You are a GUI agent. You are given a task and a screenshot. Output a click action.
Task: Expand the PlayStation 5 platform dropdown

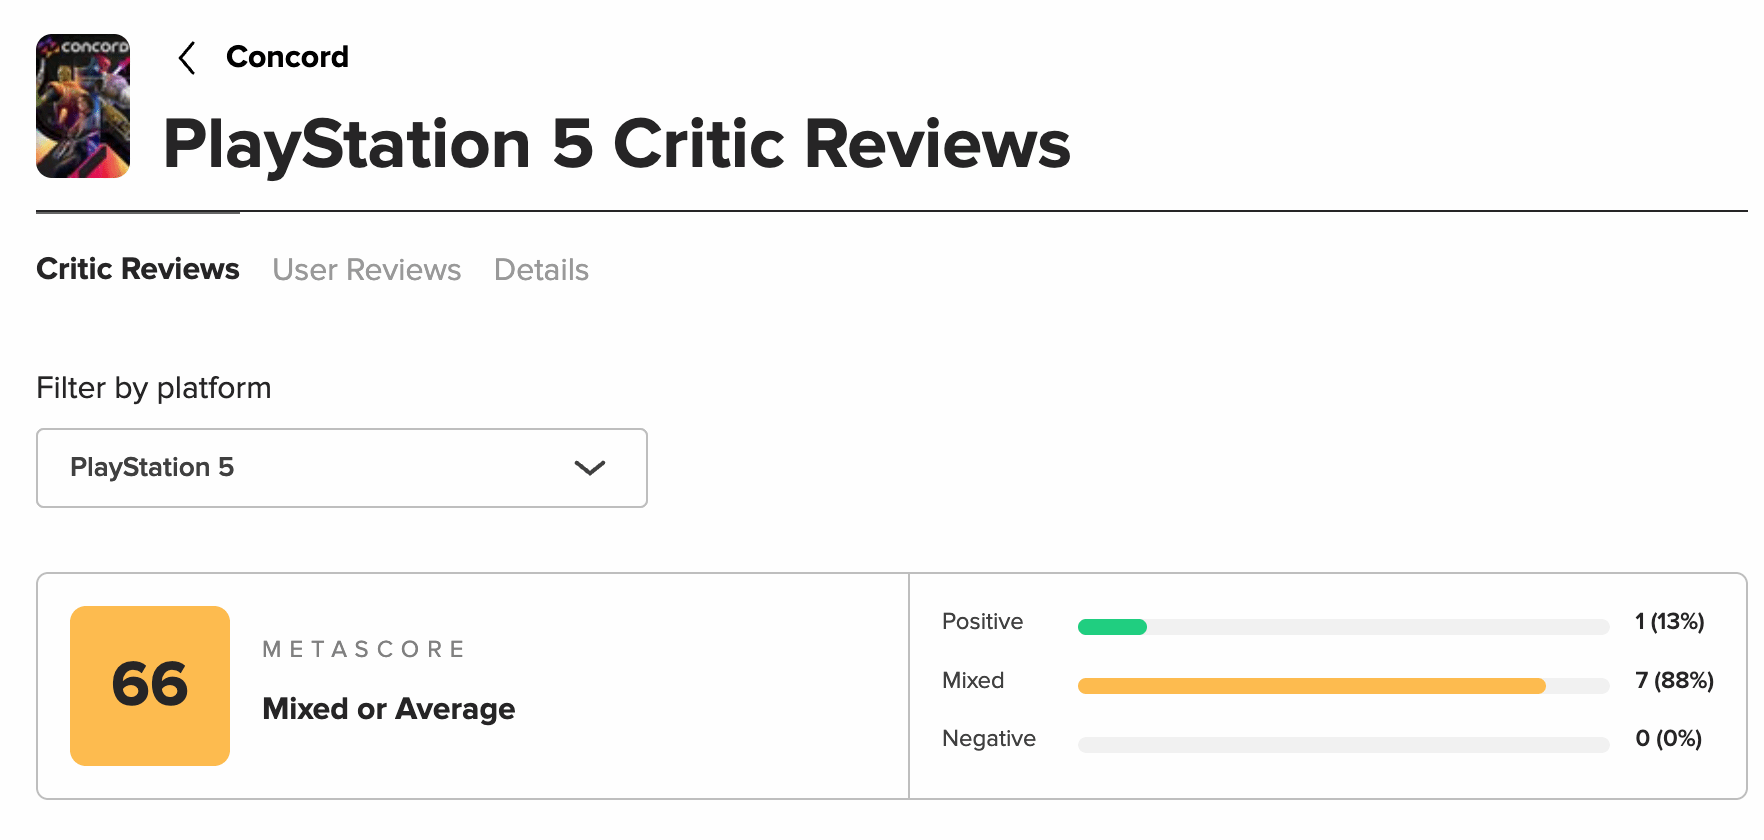point(342,468)
